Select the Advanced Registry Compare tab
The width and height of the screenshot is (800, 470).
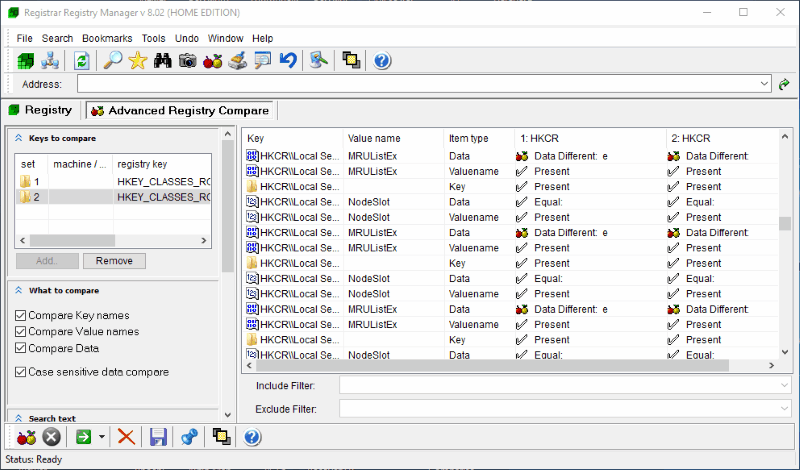180,111
